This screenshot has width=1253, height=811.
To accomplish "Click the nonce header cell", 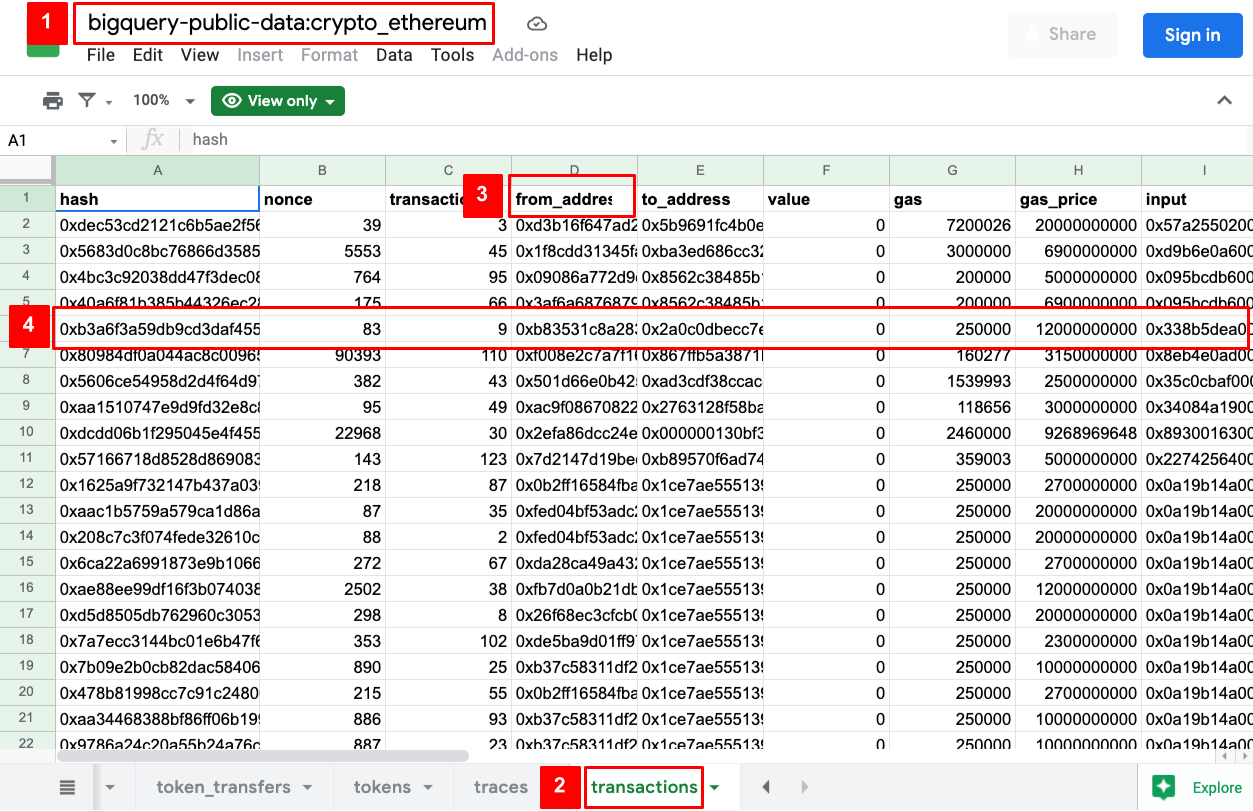I will (x=322, y=199).
